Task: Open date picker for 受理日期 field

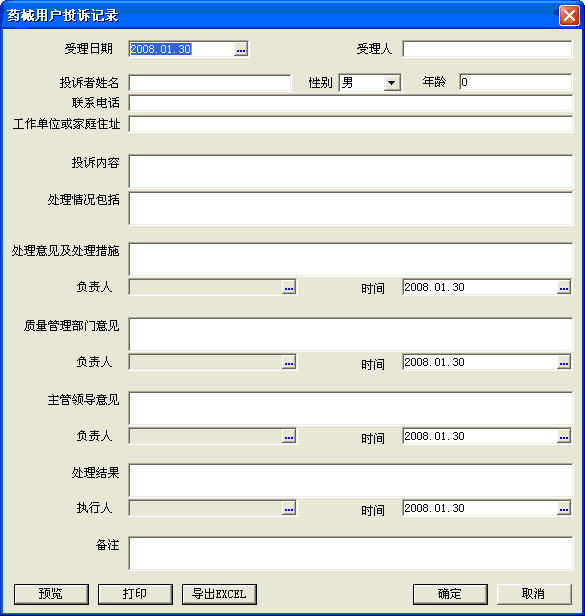Action: (x=240, y=50)
